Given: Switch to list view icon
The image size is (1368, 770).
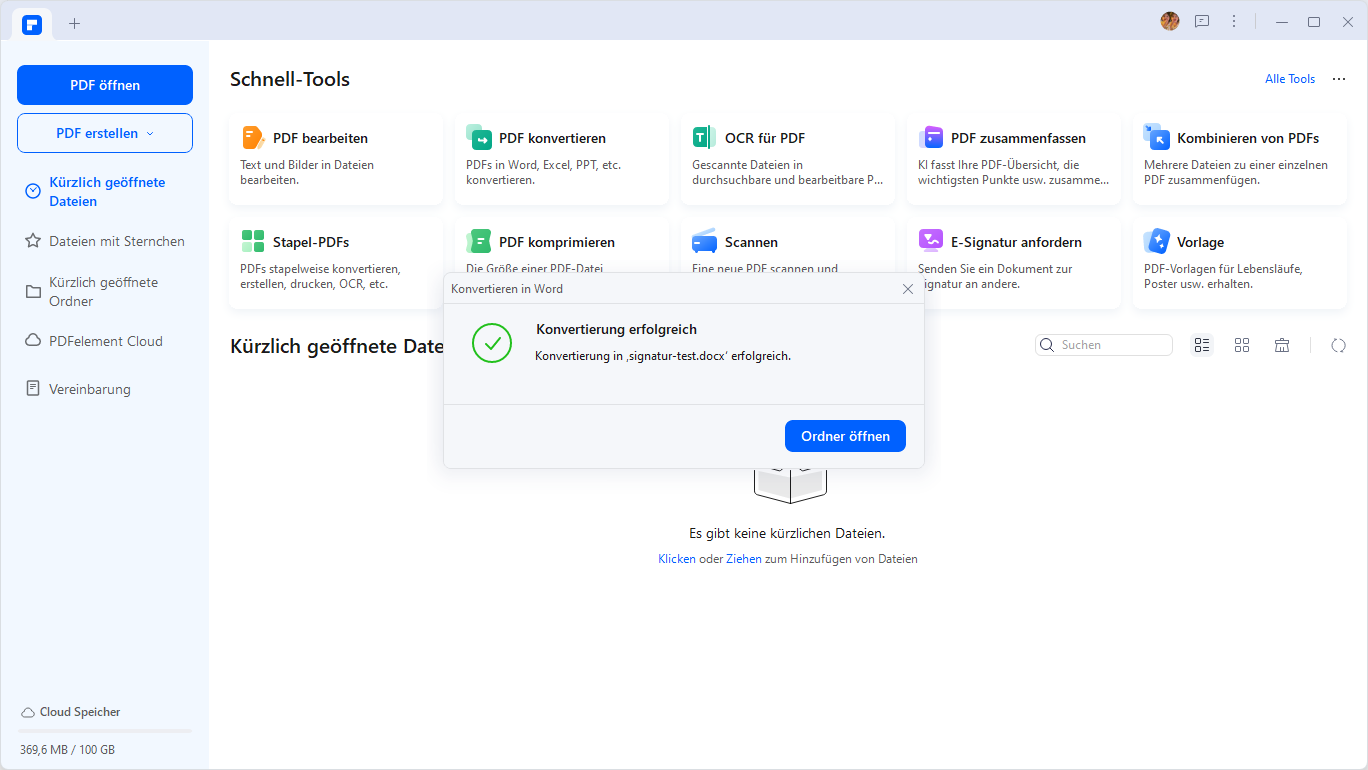Looking at the screenshot, I should pos(1202,345).
